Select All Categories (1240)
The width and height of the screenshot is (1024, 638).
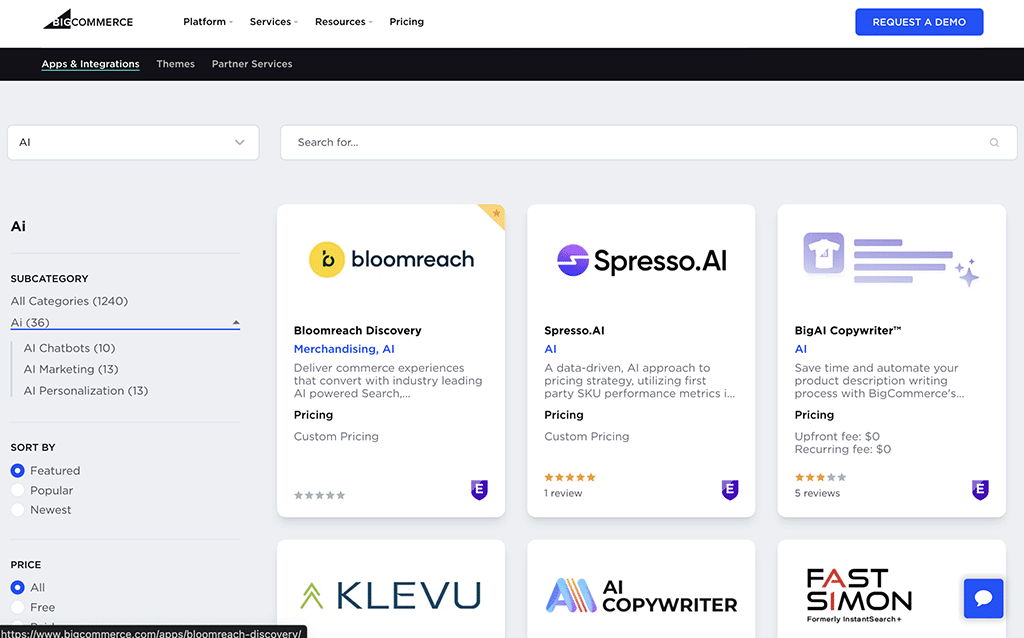[x=69, y=301]
